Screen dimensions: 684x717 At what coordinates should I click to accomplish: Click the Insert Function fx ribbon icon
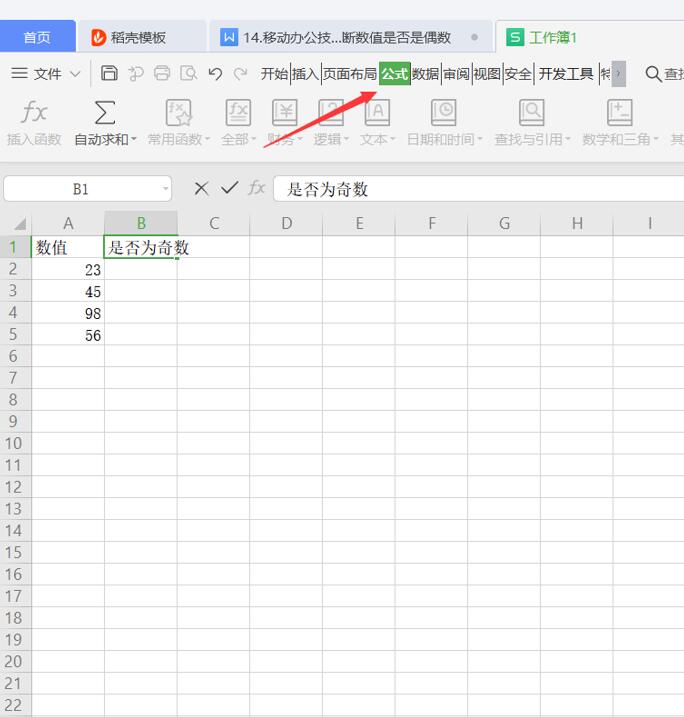pyautogui.click(x=34, y=112)
